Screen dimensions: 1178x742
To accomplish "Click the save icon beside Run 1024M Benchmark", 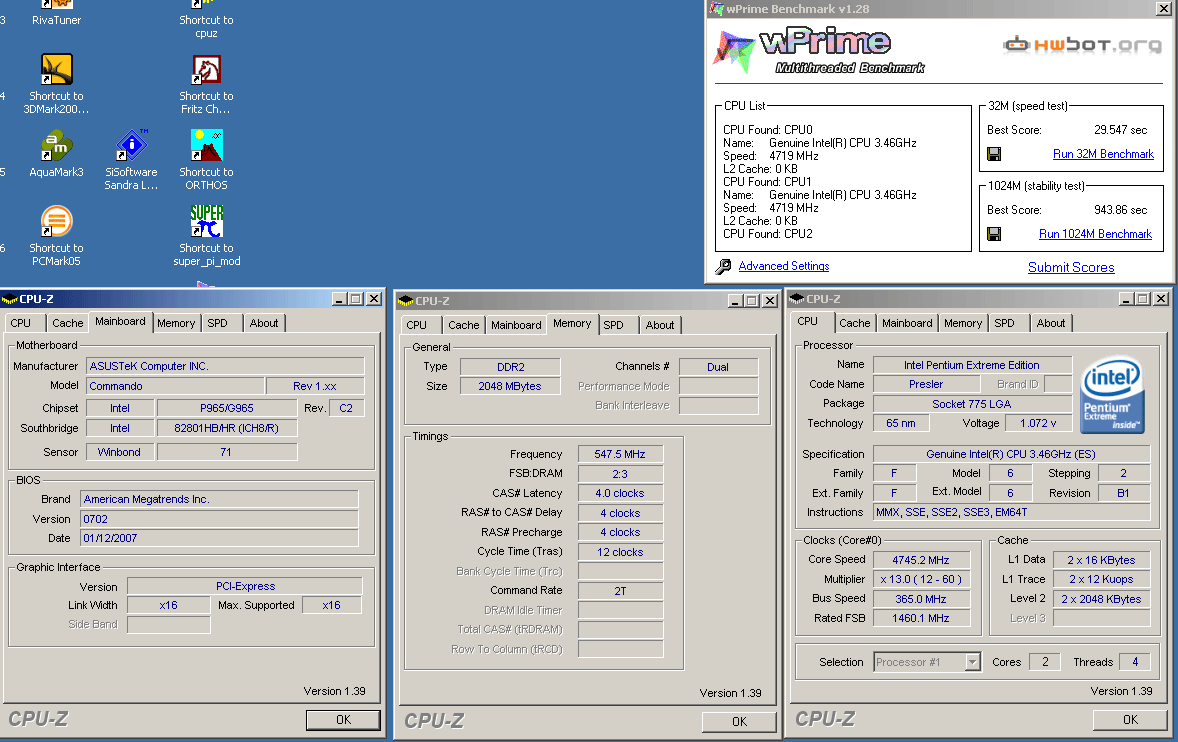I will pos(994,234).
